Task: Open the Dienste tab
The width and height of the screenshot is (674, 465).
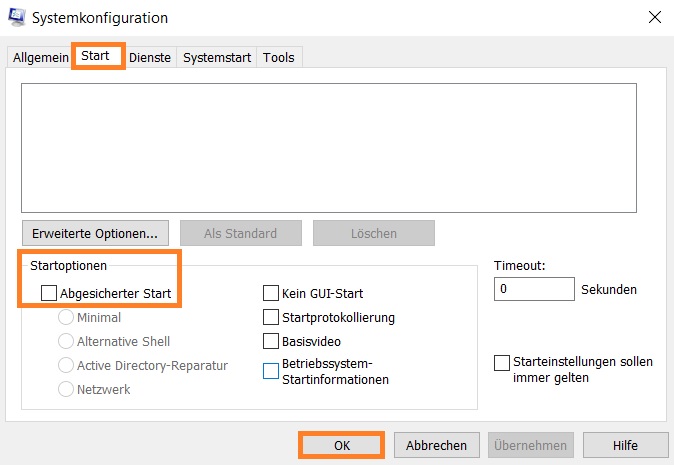Action: point(150,57)
